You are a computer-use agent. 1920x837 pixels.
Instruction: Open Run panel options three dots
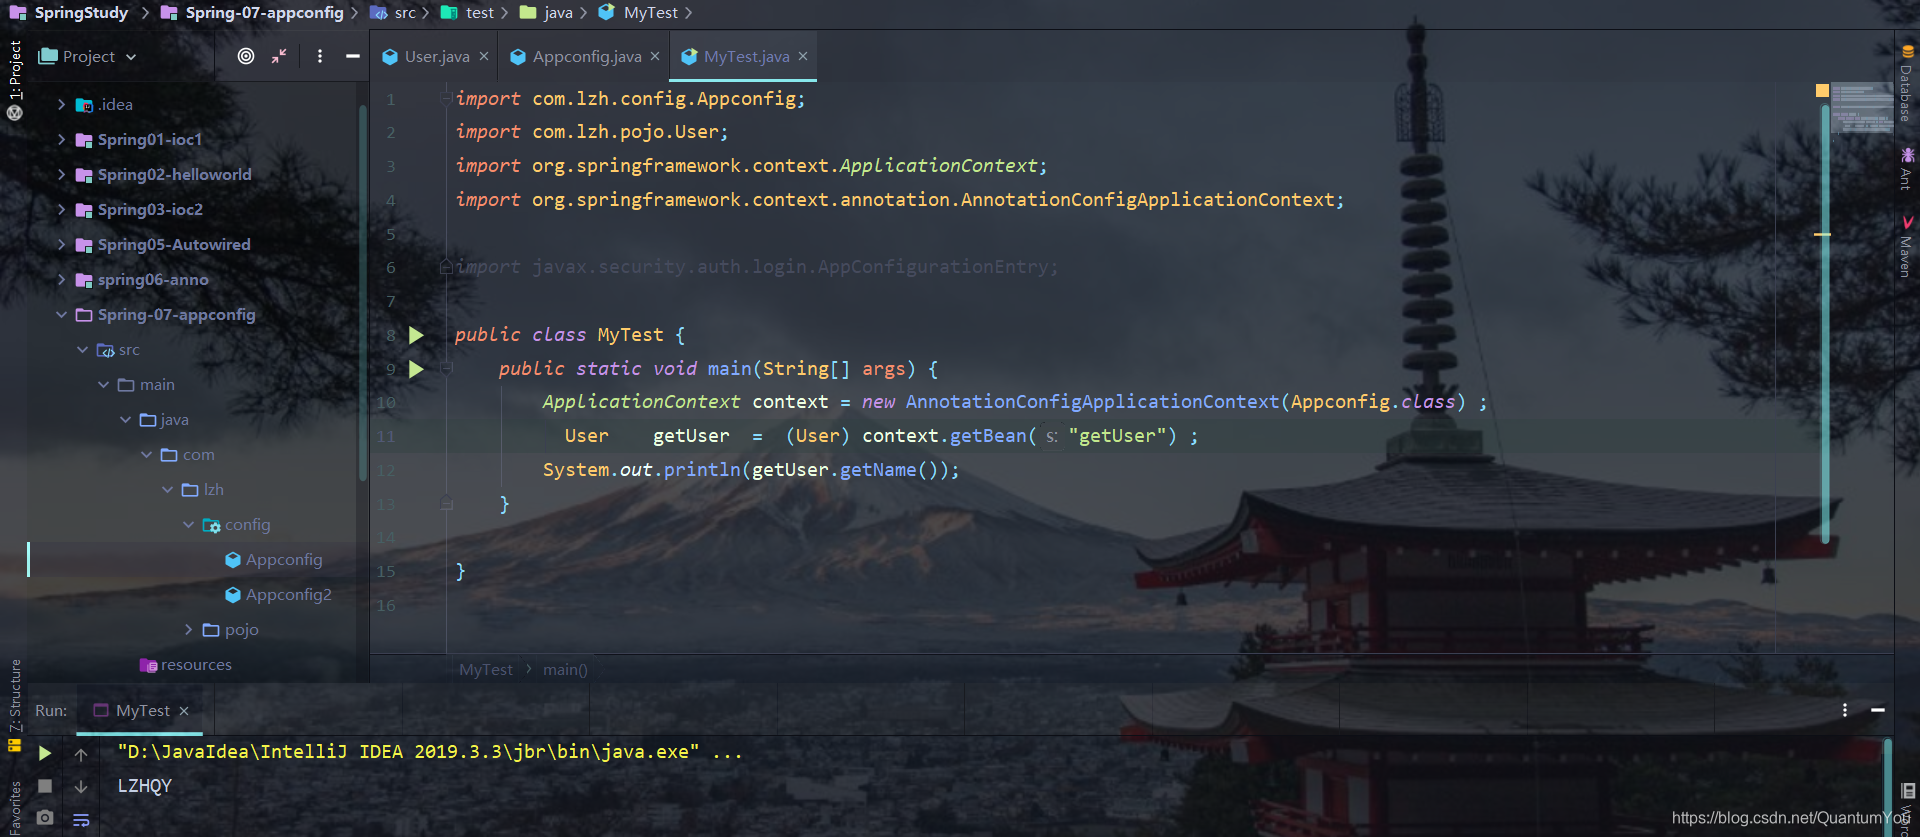tap(1845, 710)
